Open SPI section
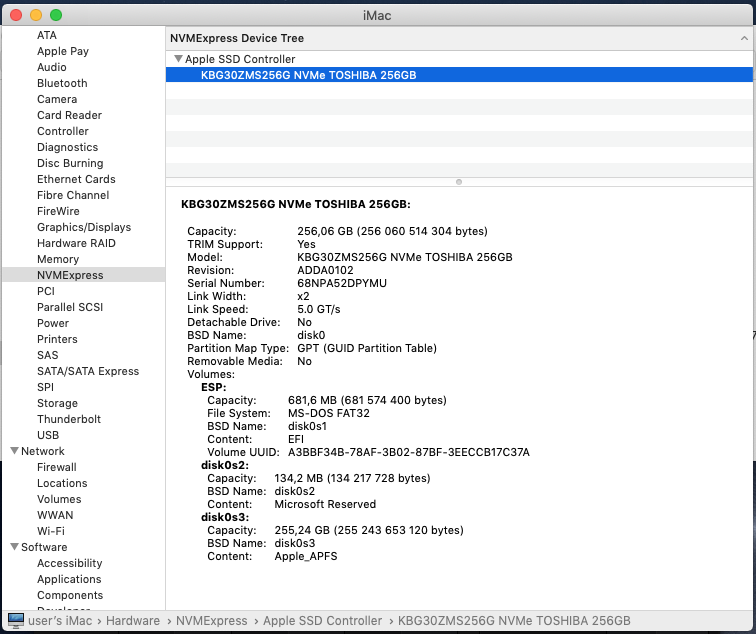The height and width of the screenshot is (634, 756). (45, 387)
